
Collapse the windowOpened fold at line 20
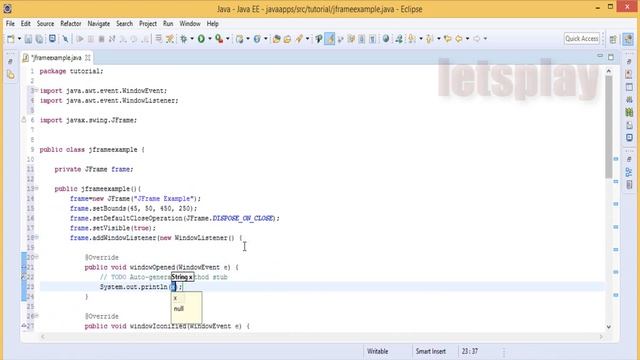click(x=36, y=257)
